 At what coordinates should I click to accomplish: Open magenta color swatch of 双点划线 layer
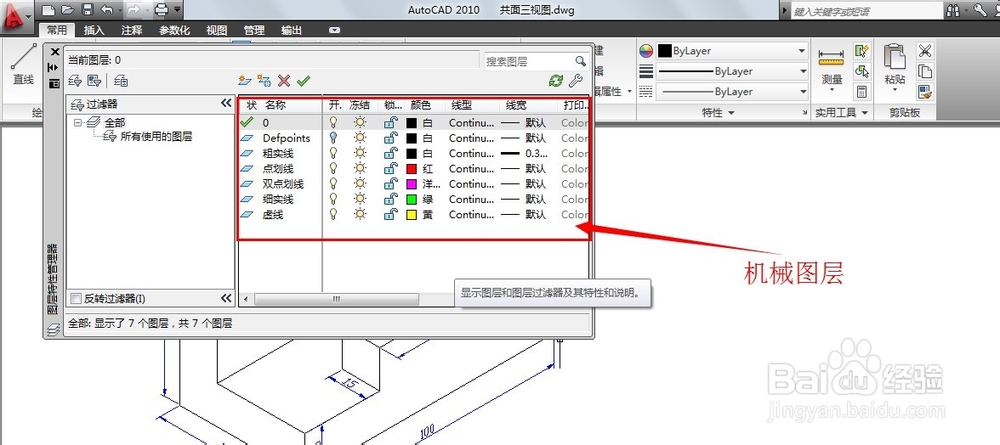(x=411, y=184)
